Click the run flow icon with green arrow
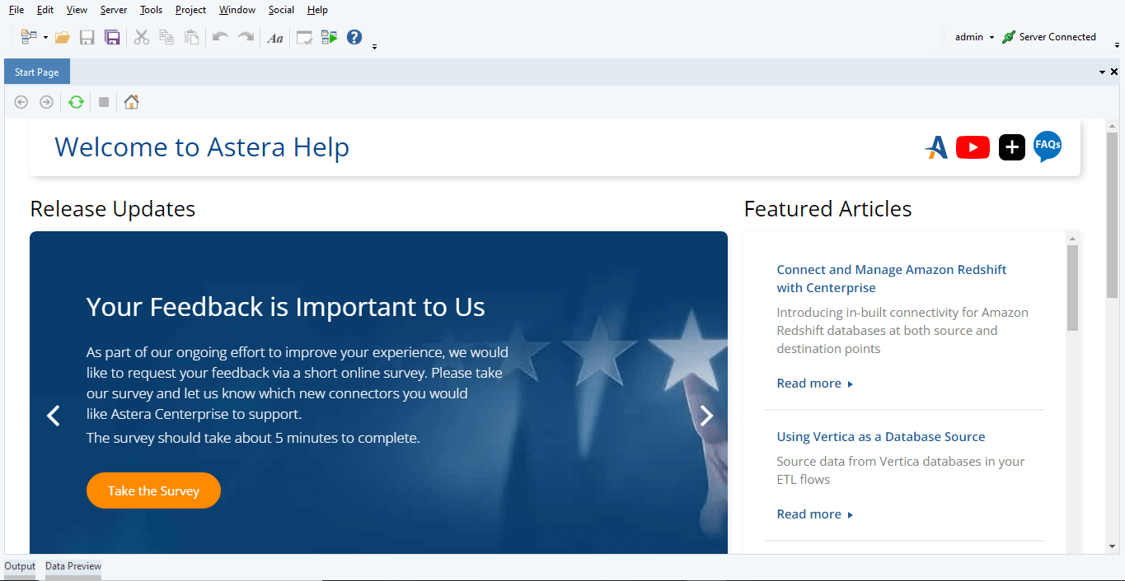This screenshot has height=581, width=1125. pos(329,38)
